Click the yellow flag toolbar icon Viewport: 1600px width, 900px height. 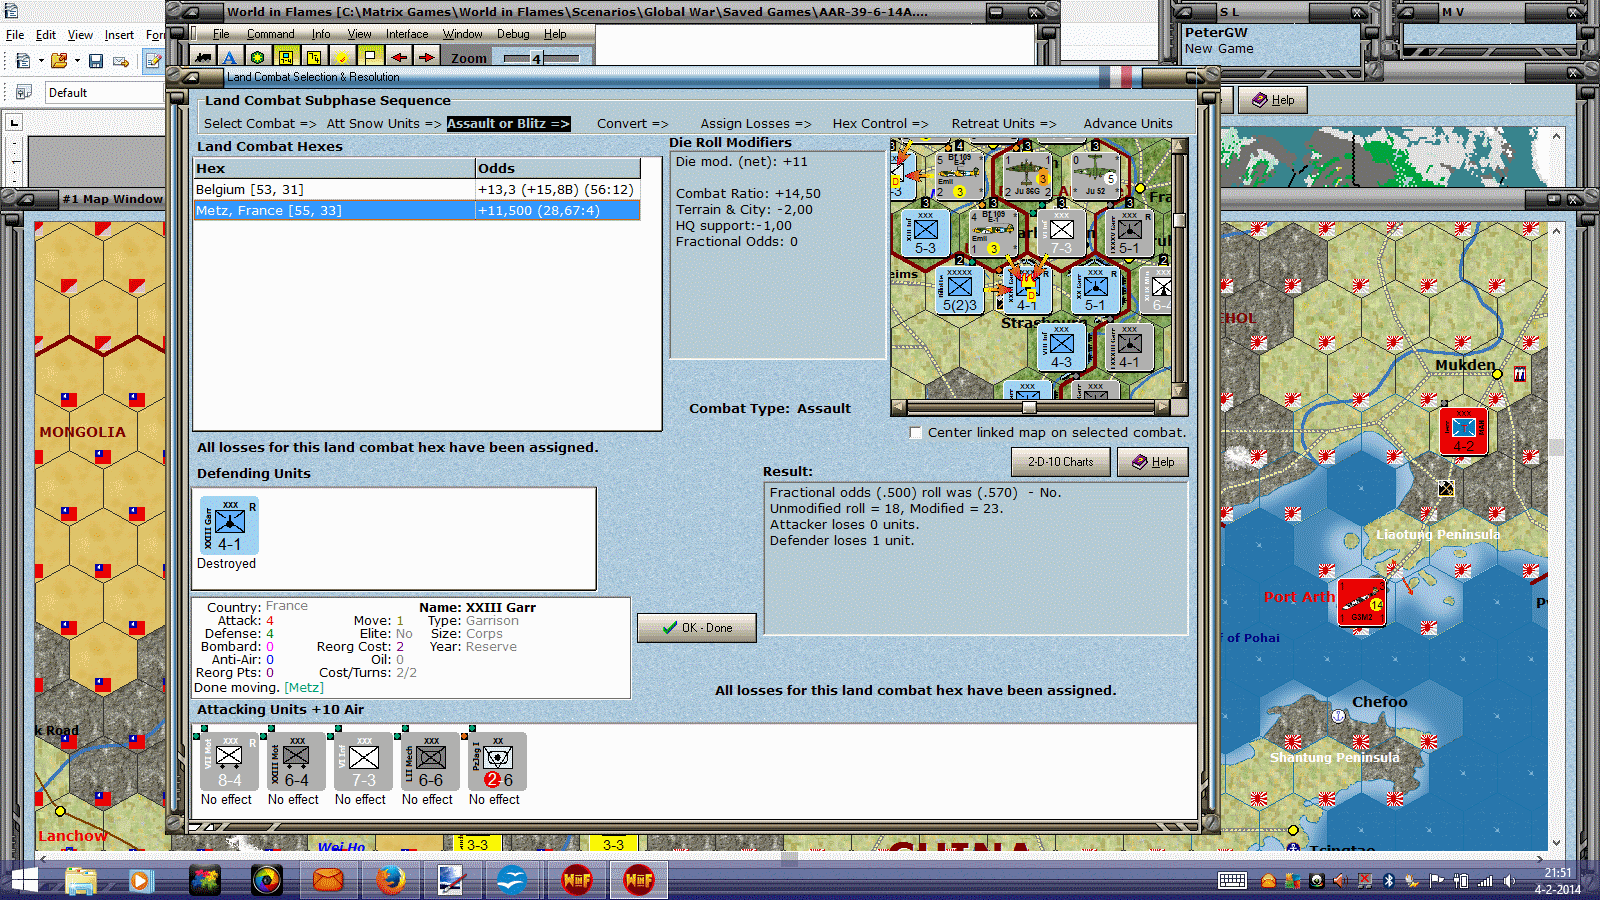(x=370, y=57)
